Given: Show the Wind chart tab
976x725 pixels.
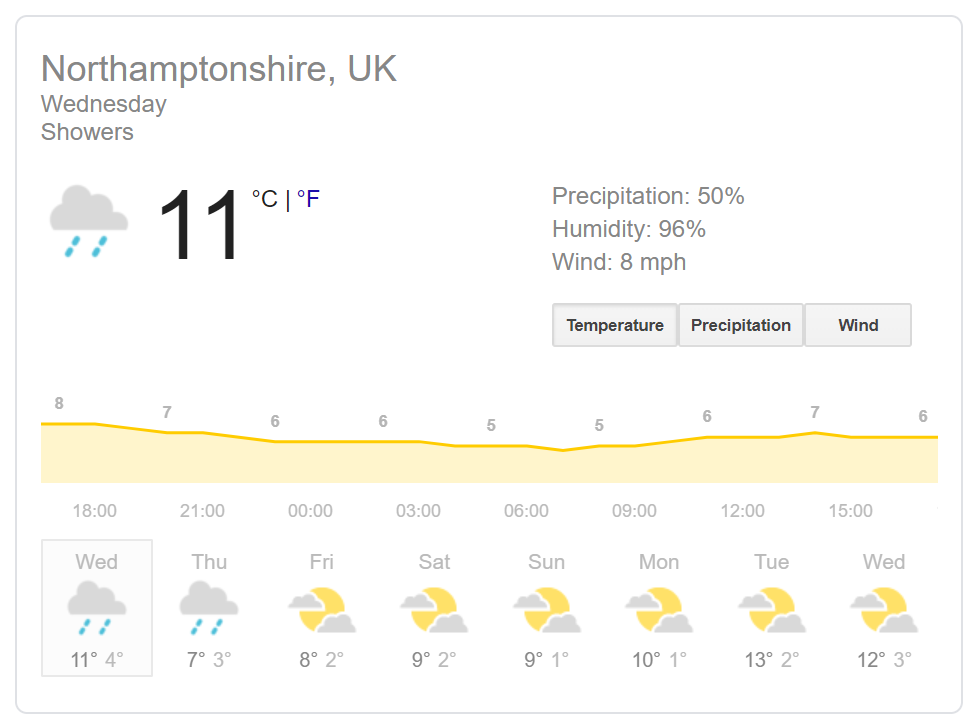Looking at the screenshot, I should pyautogui.click(x=858, y=325).
